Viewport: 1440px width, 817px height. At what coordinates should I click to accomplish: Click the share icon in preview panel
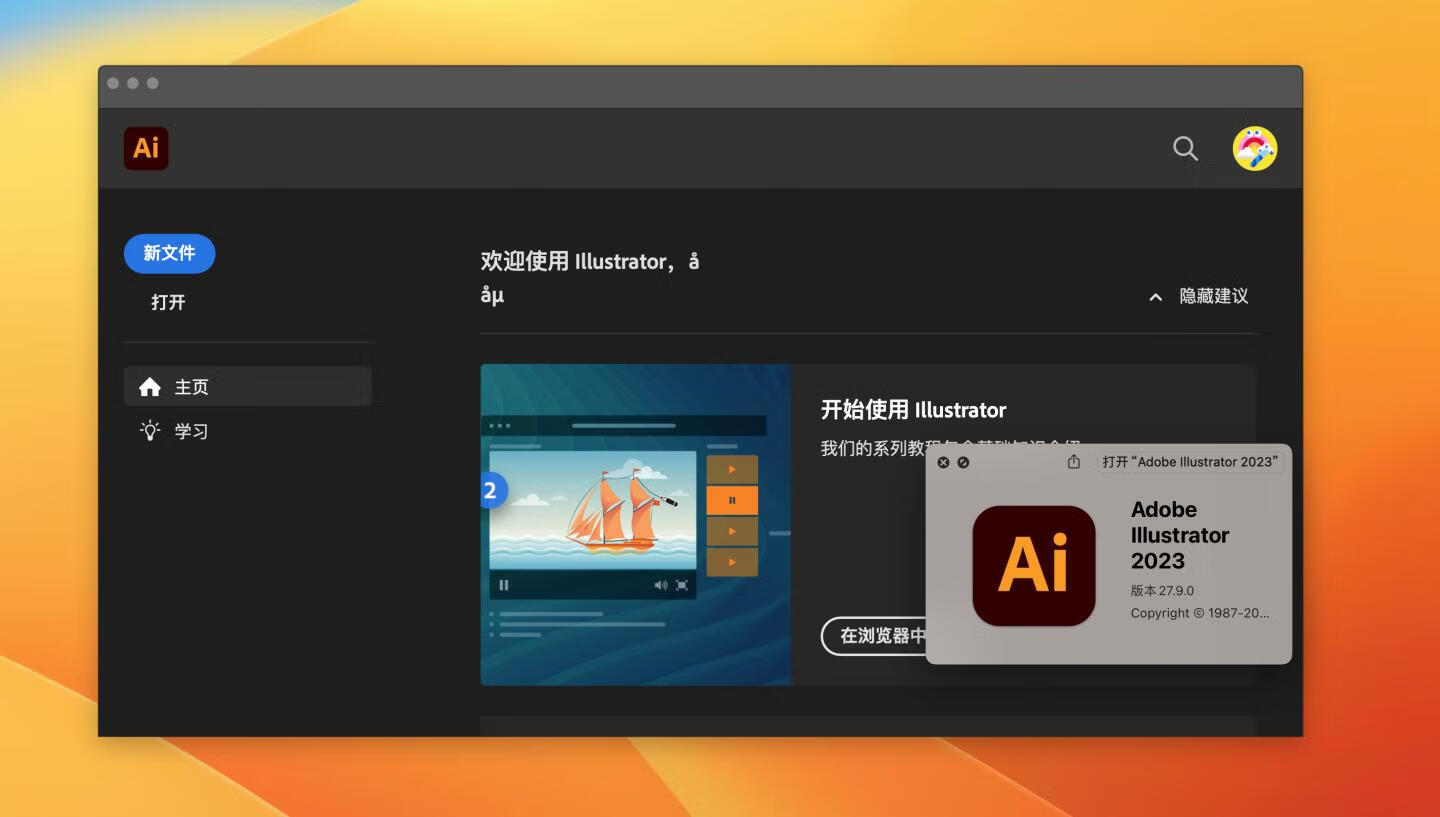[1074, 461]
